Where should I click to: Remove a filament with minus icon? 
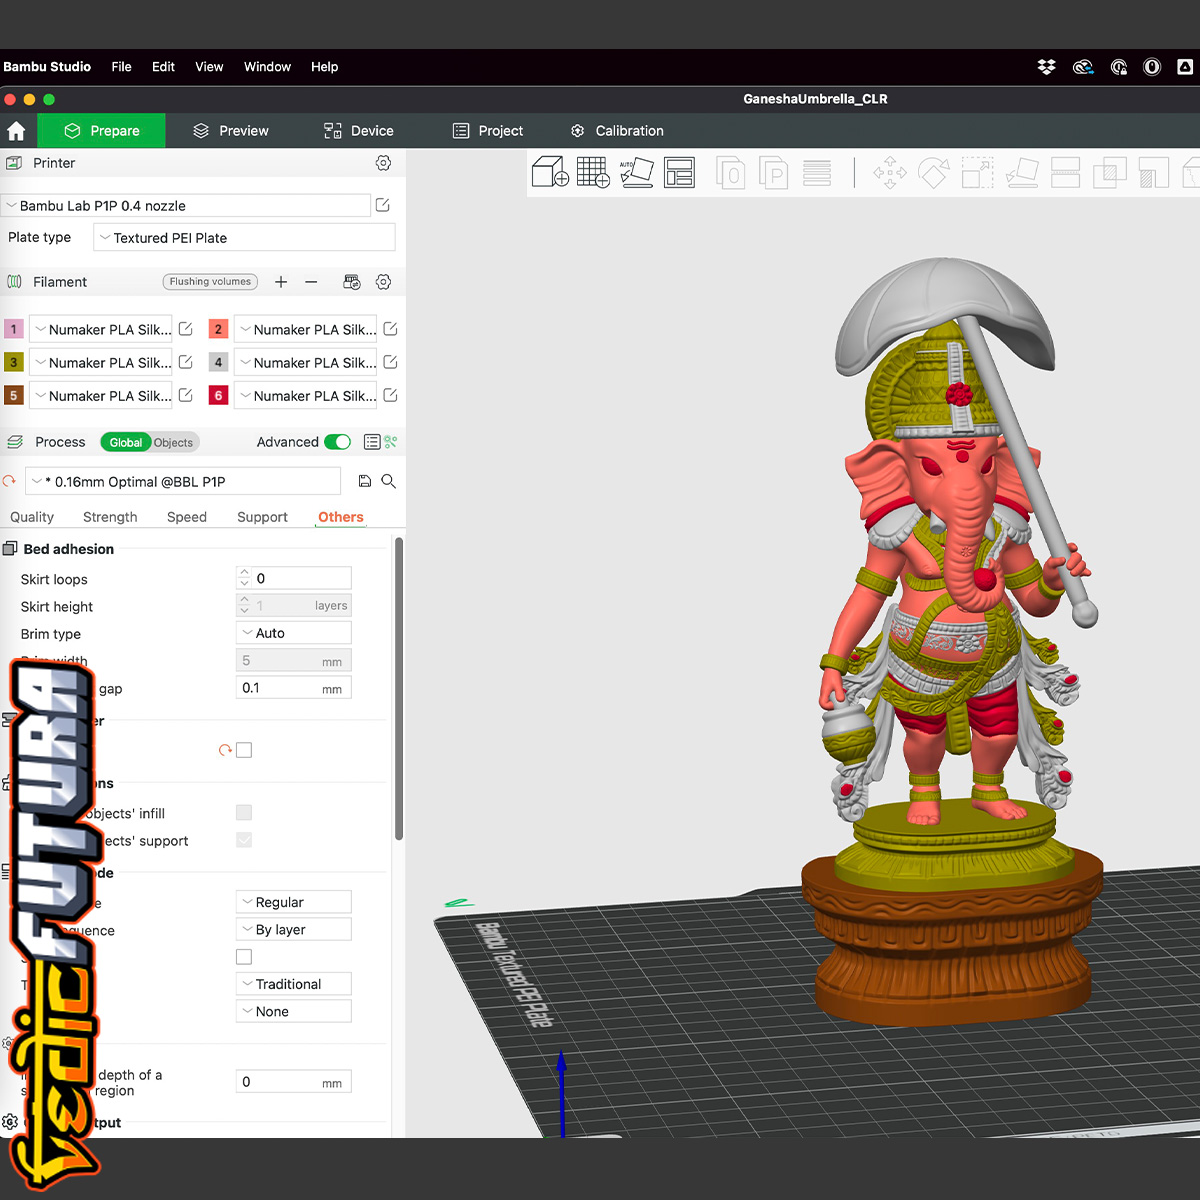tap(311, 282)
